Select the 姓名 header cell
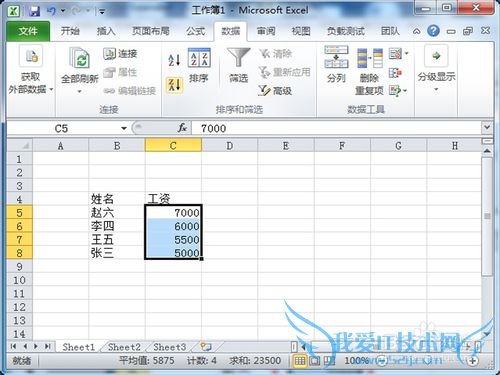Image resolution: width=500 pixels, height=375 pixels. coord(117,199)
